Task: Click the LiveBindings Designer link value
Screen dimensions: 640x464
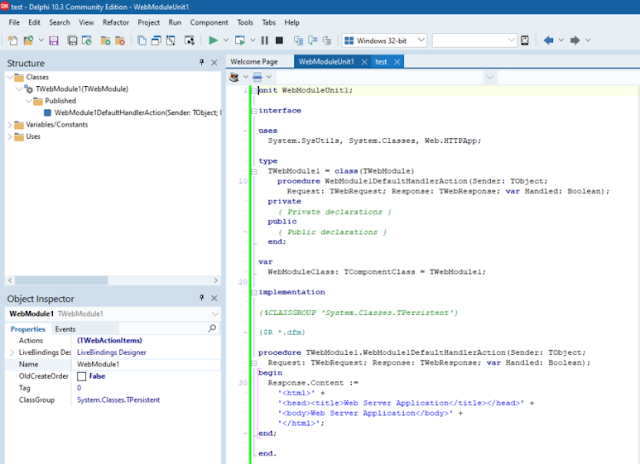Action: [x=111, y=352]
